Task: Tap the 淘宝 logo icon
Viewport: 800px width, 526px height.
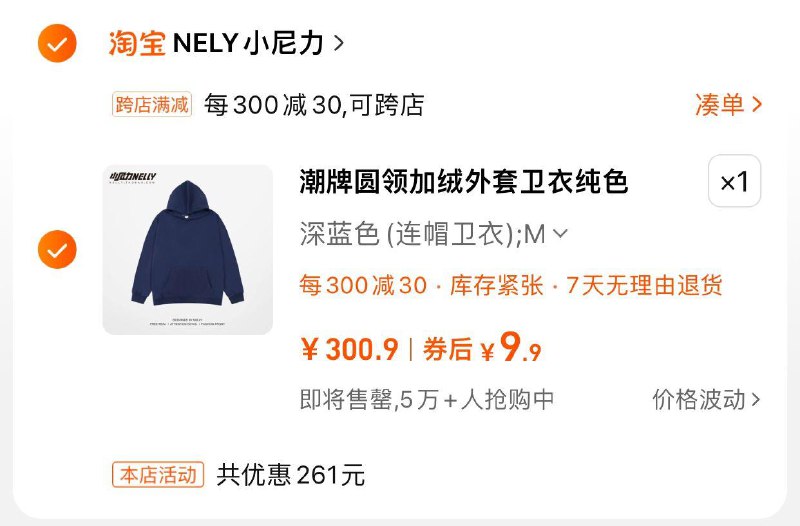Action: [x=137, y=43]
